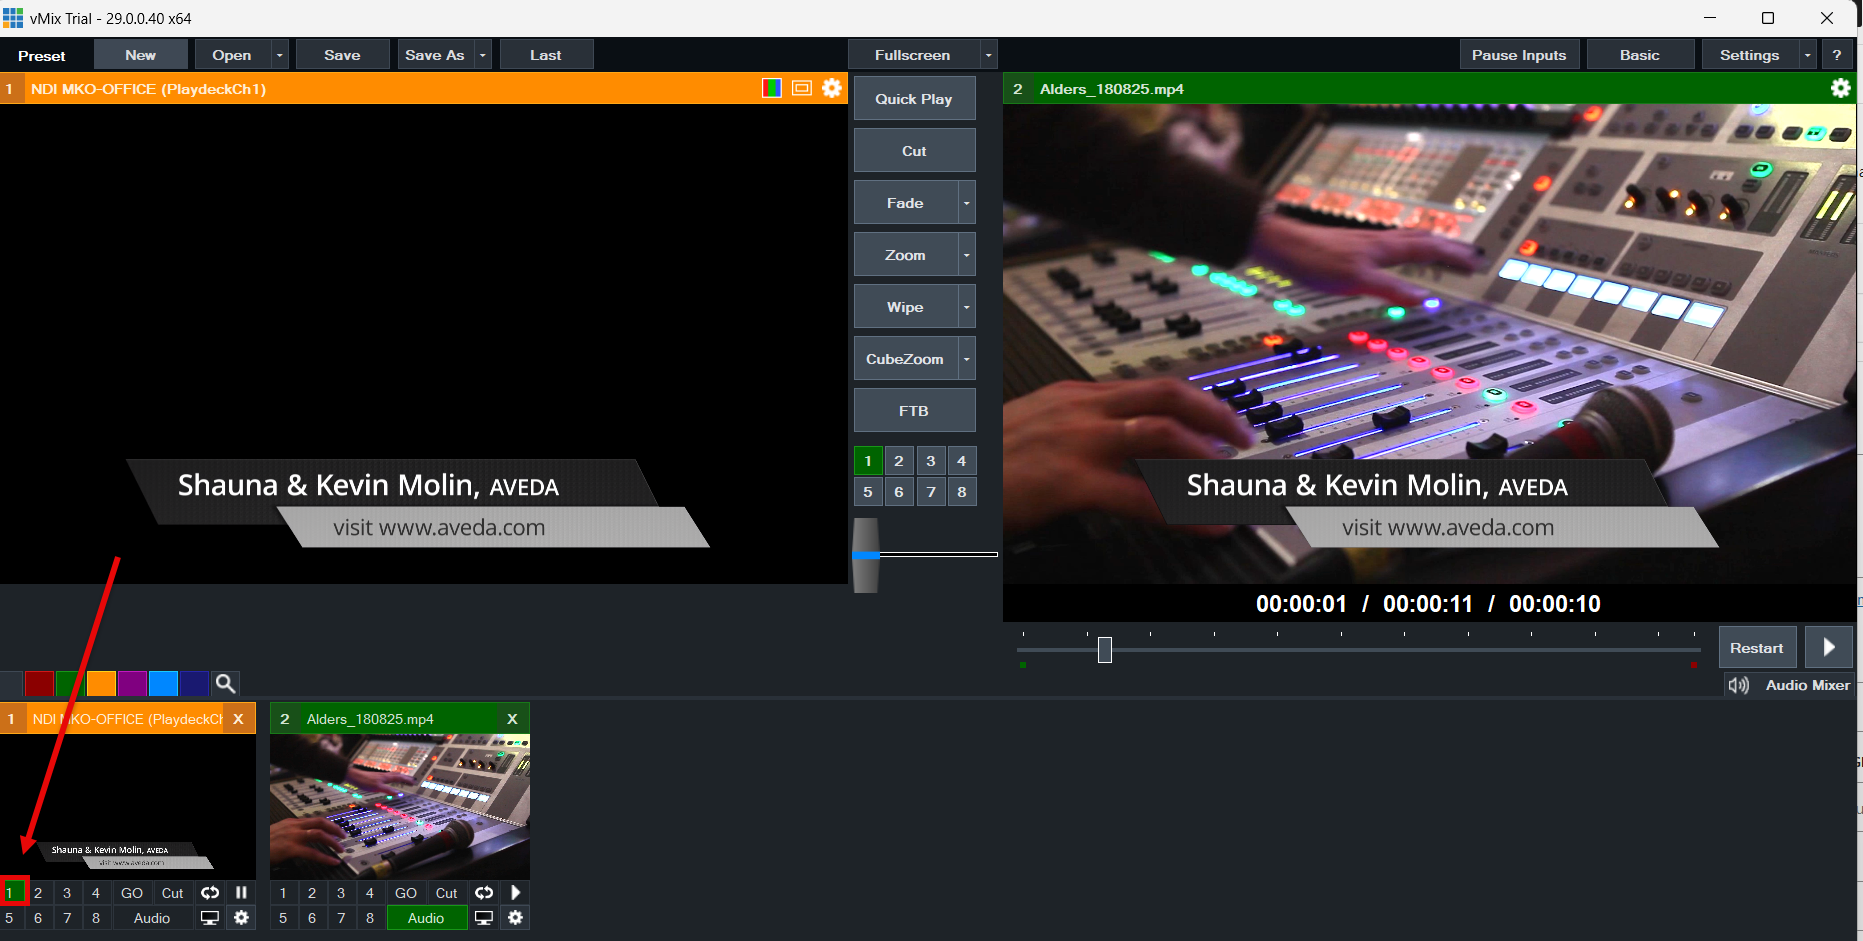Select the orange color category swatch

pos(101,684)
